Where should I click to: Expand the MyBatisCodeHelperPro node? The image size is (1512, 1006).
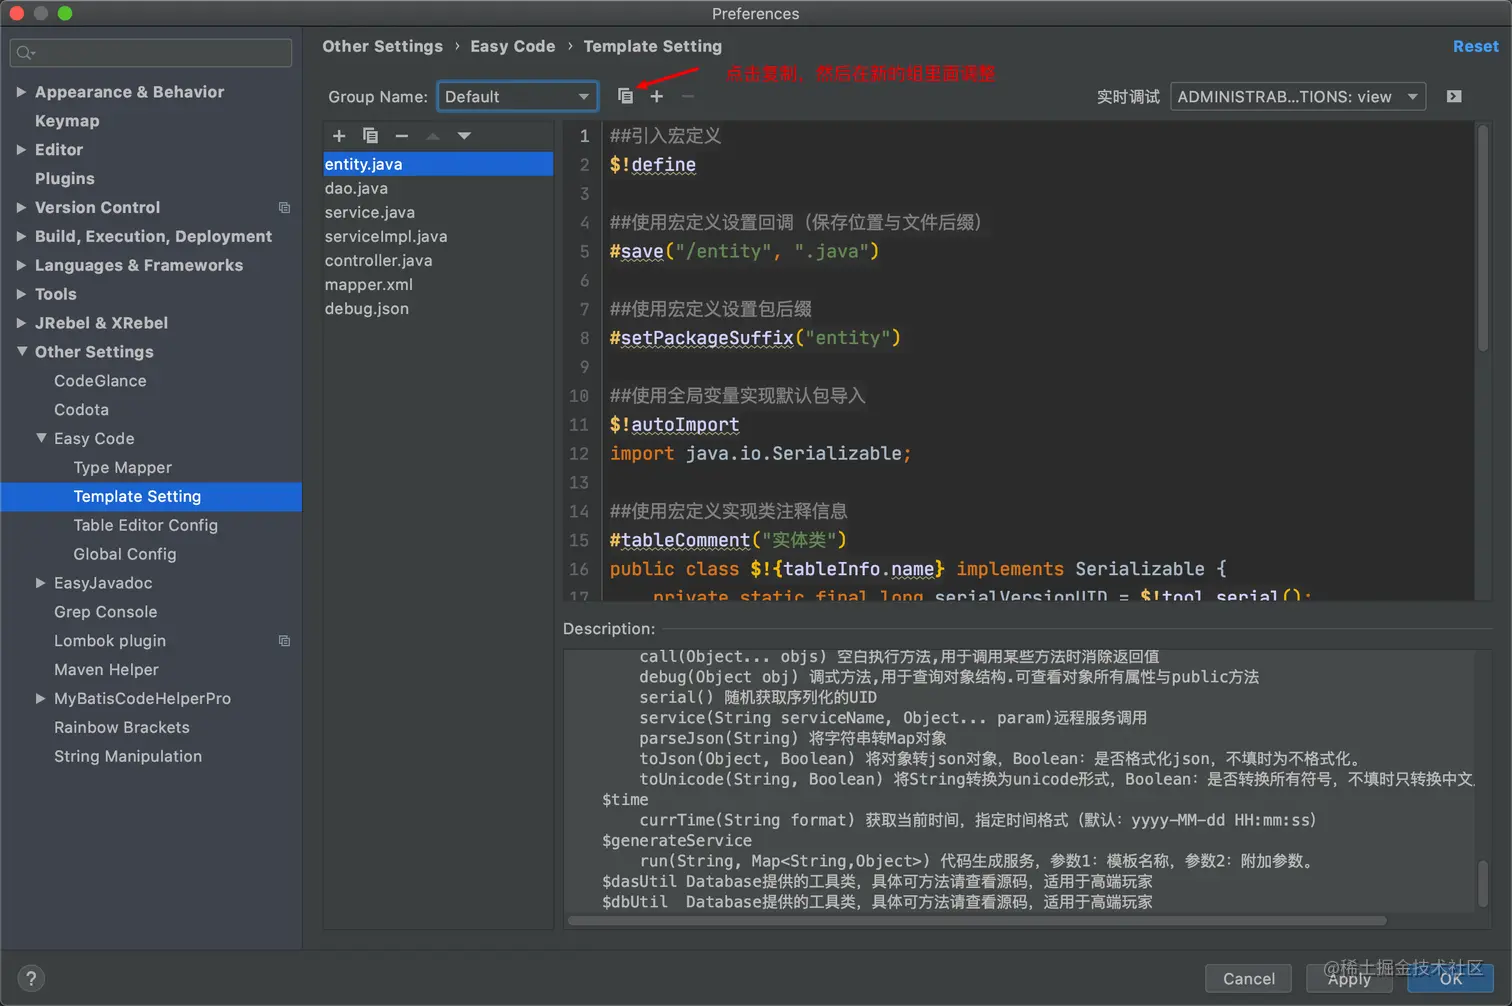pyautogui.click(x=41, y=698)
